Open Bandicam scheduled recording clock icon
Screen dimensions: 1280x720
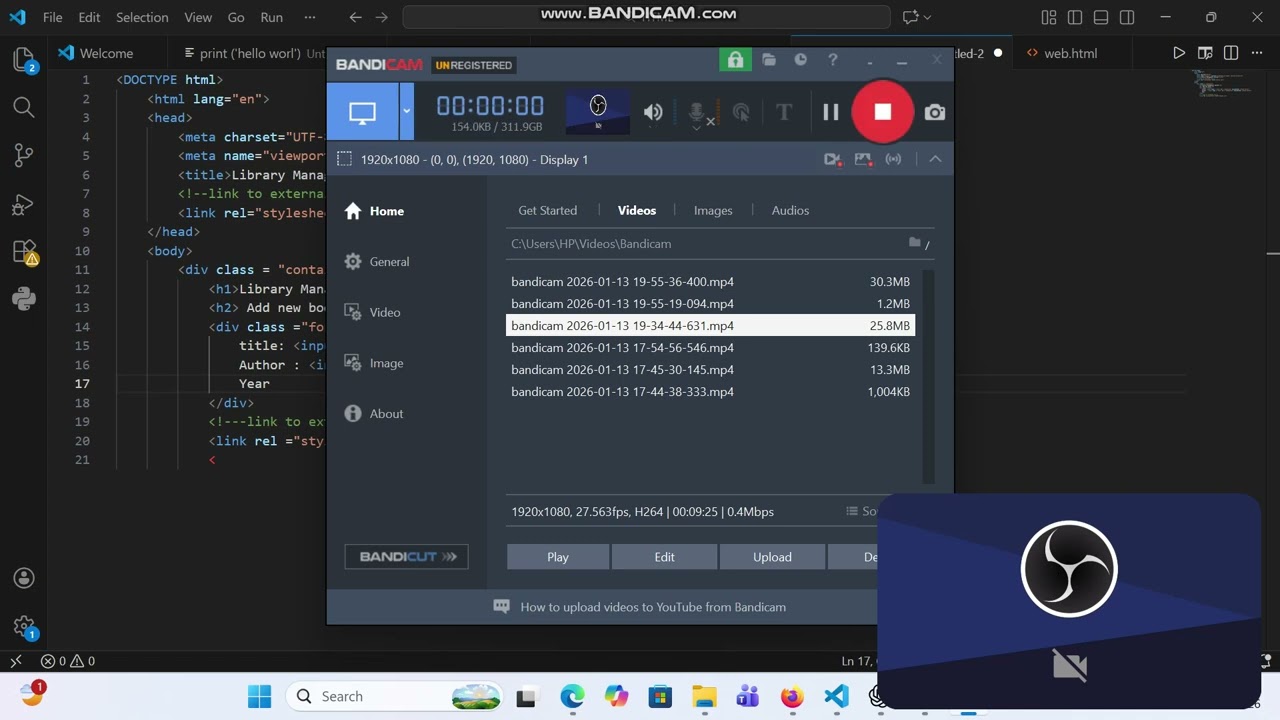coord(800,60)
